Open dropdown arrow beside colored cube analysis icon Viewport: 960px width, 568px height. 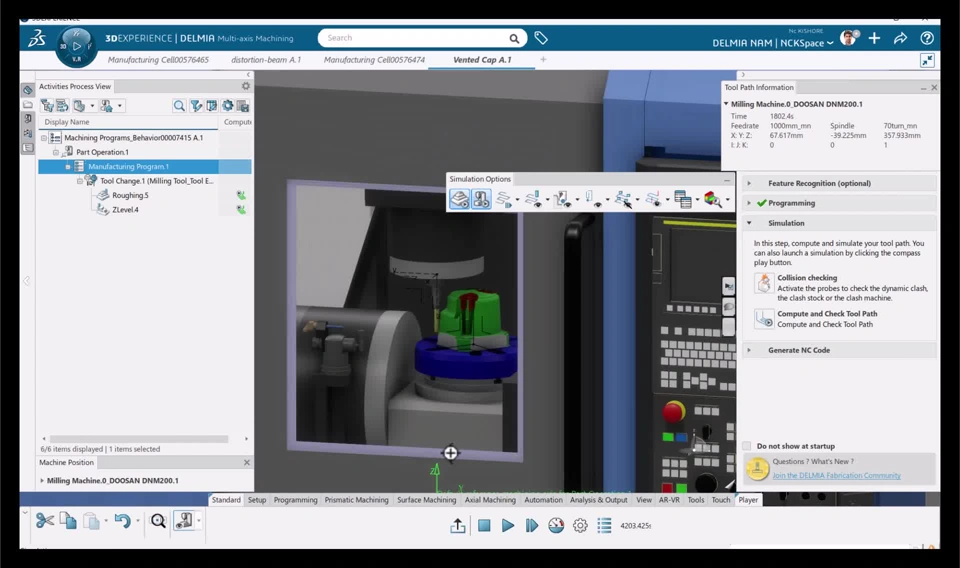click(x=727, y=200)
